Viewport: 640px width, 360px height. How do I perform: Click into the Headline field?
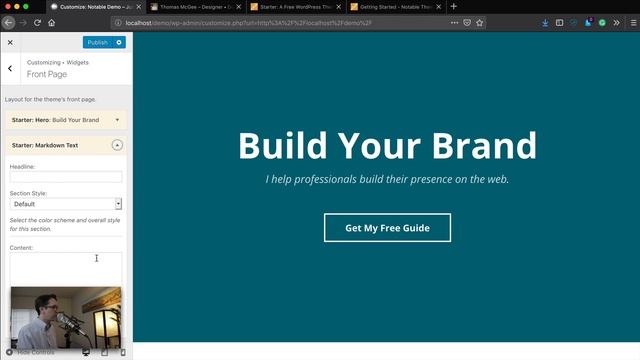coord(66,176)
